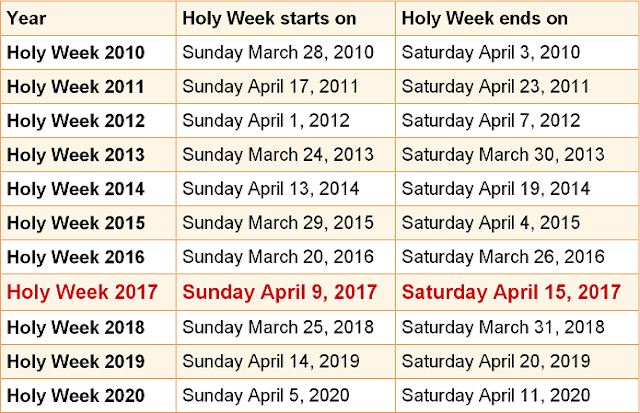Click 'Sunday March 20, 2016' cell
The image size is (640, 413).
[x=278, y=257]
